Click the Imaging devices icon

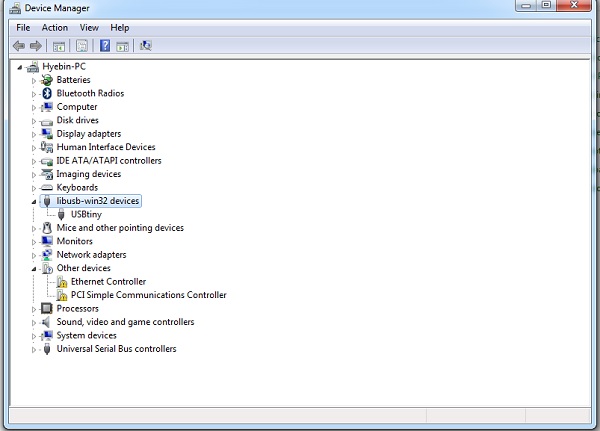tap(47, 174)
